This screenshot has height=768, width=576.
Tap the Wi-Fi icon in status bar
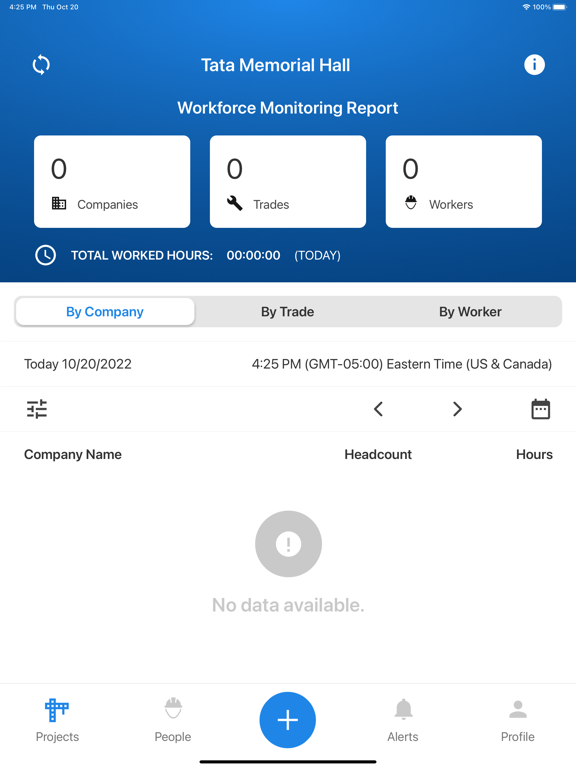[527, 7]
